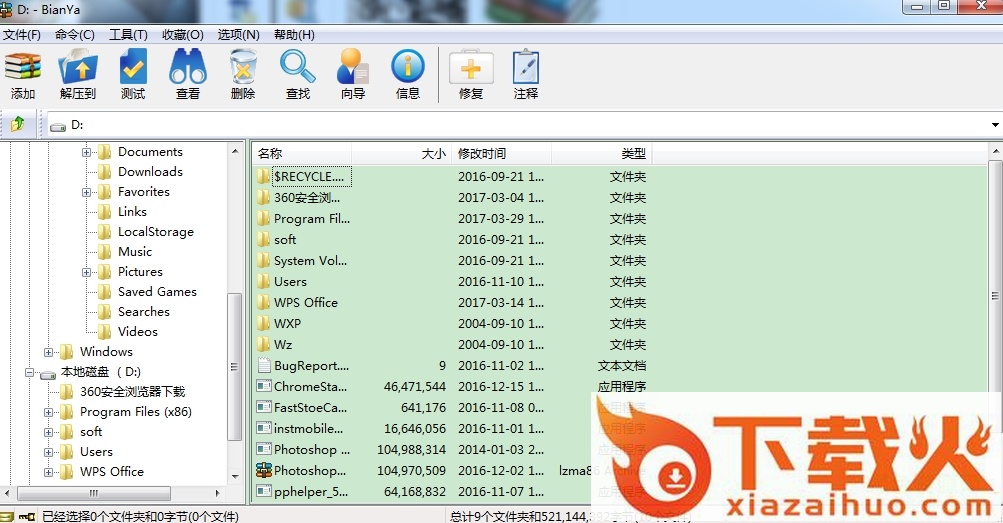This screenshot has width=1003, height=523.
Task: Click the ChromeSta application file icon
Action: click(x=264, y=386)
